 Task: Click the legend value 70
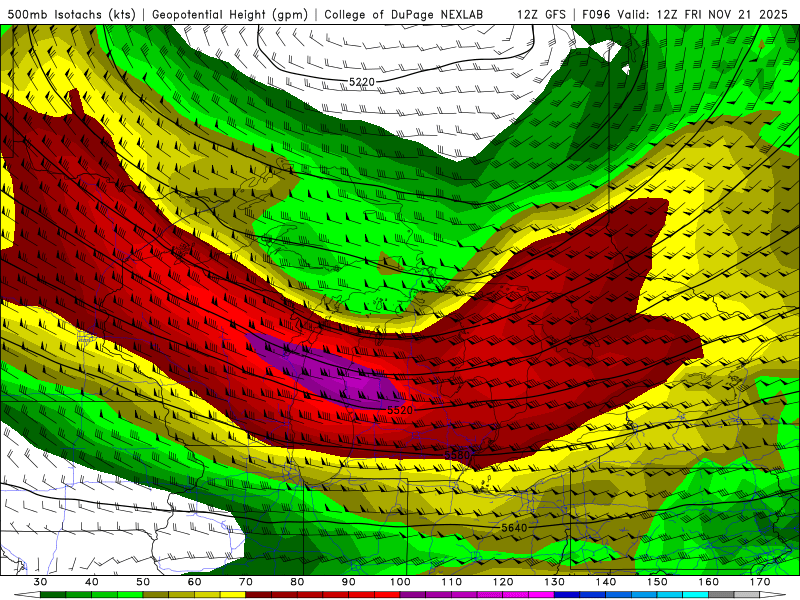[x=246, y=582]
